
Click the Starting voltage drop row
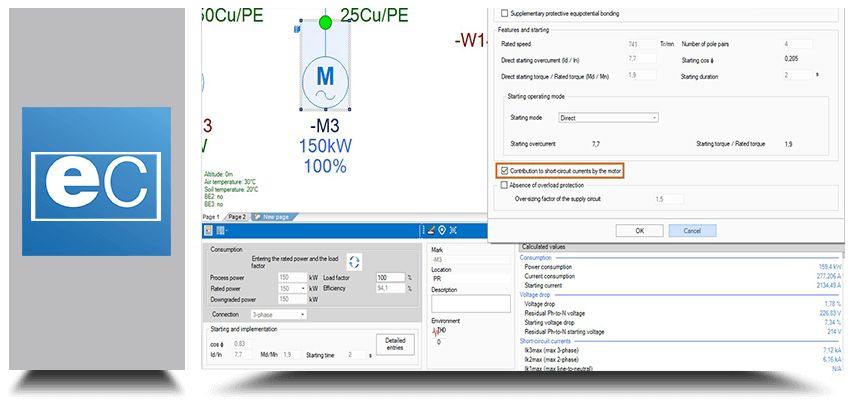682,322
